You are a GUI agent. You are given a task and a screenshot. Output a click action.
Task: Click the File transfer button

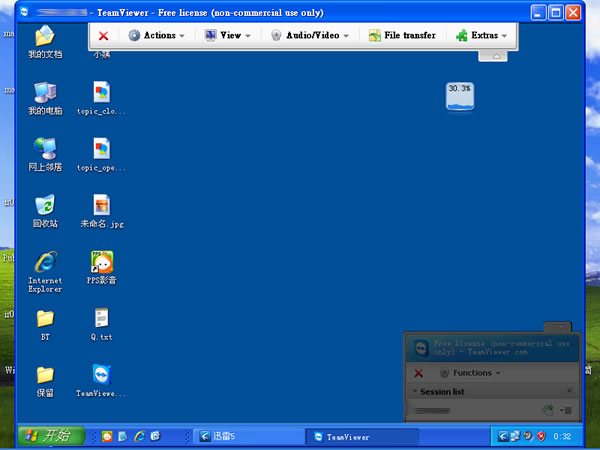402,35
